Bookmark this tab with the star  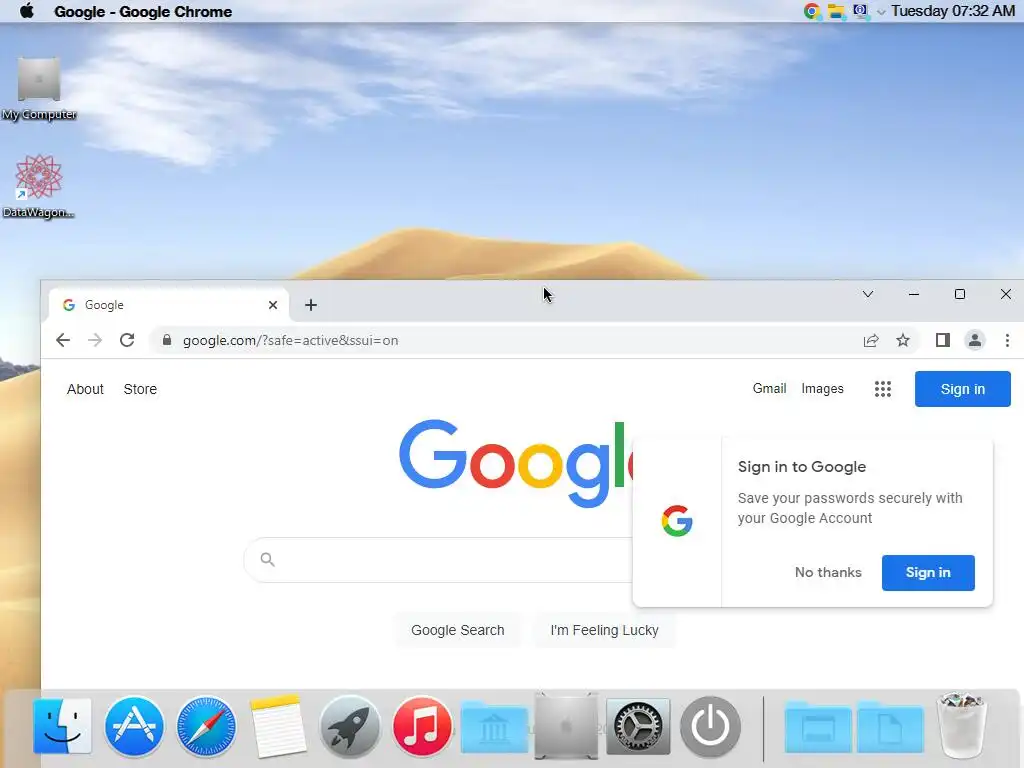coord(903,340)
